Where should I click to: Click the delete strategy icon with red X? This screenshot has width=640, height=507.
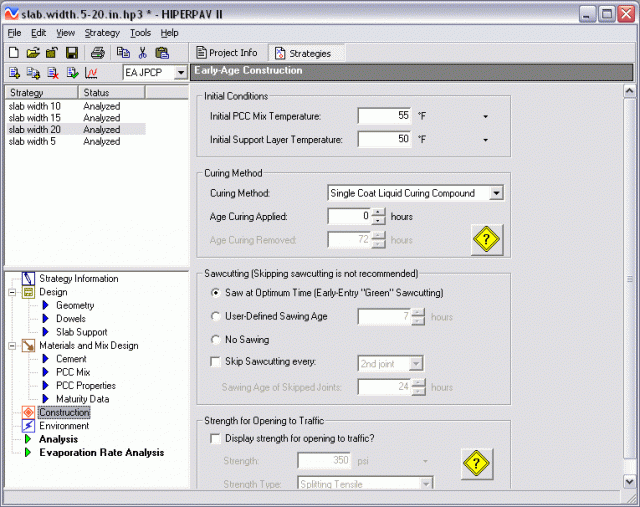click(x=52, y=73)
